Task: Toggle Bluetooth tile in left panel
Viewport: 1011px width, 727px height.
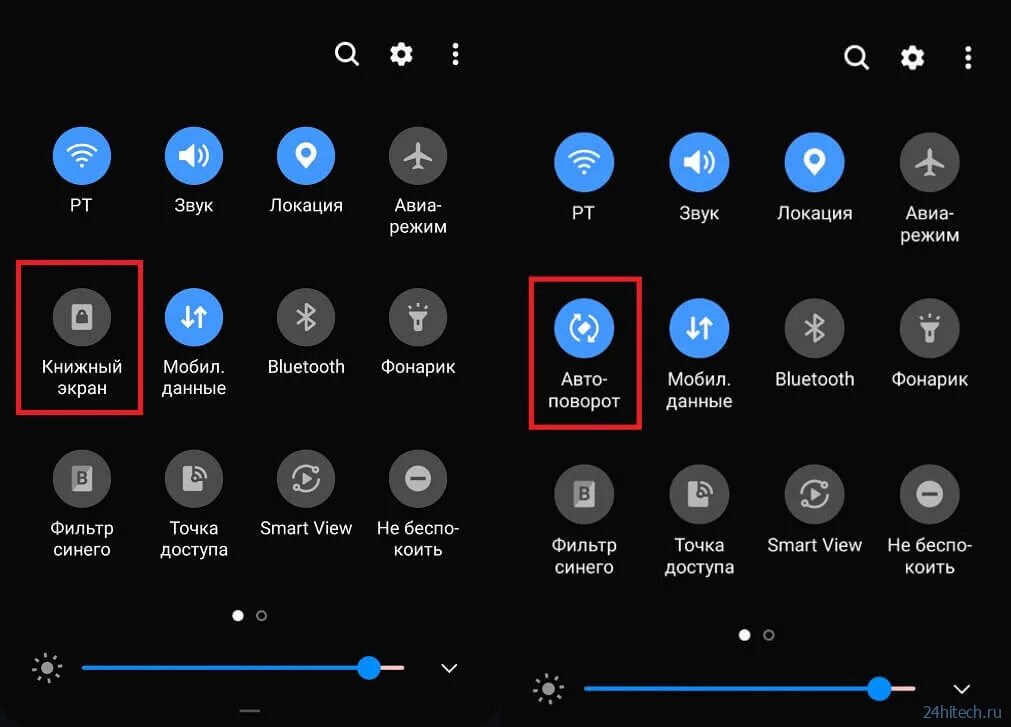Action: pyautogui.click(x=306, y=317)
